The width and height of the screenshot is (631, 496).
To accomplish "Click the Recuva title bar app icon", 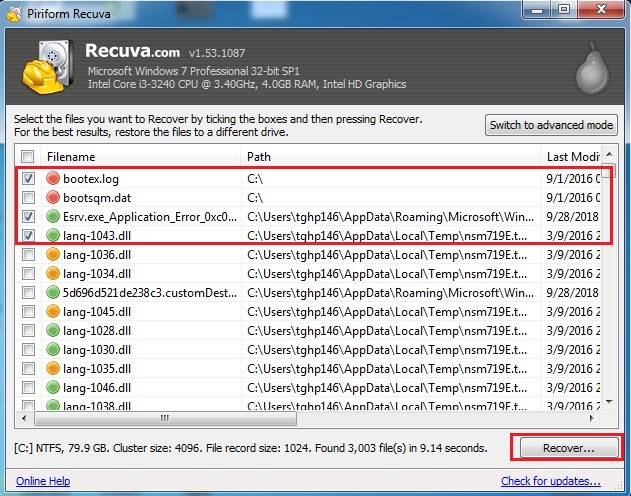I will pyautogui.click(x=14, y=14).
